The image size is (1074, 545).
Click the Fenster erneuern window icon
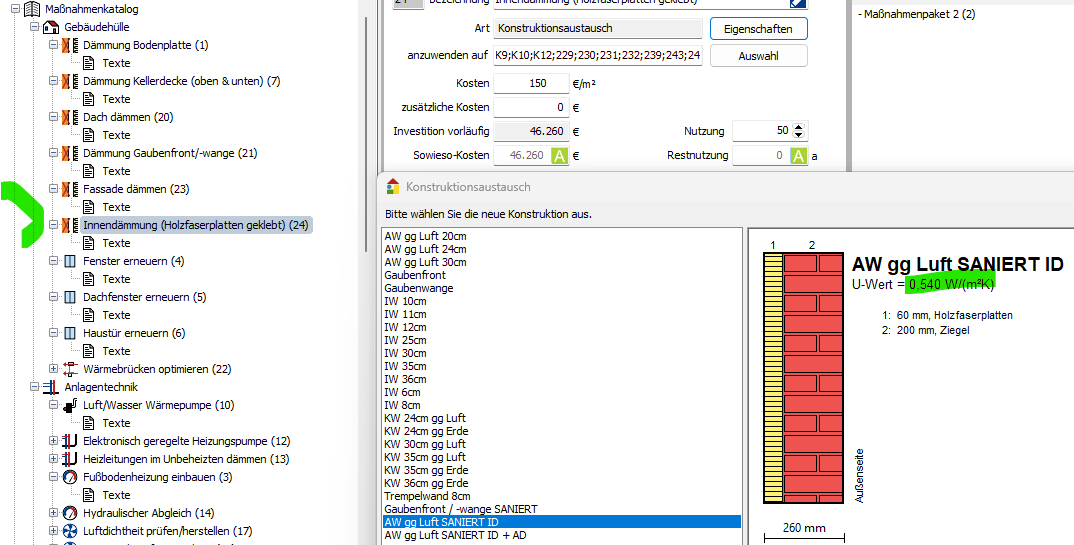[x=70, y=261]
